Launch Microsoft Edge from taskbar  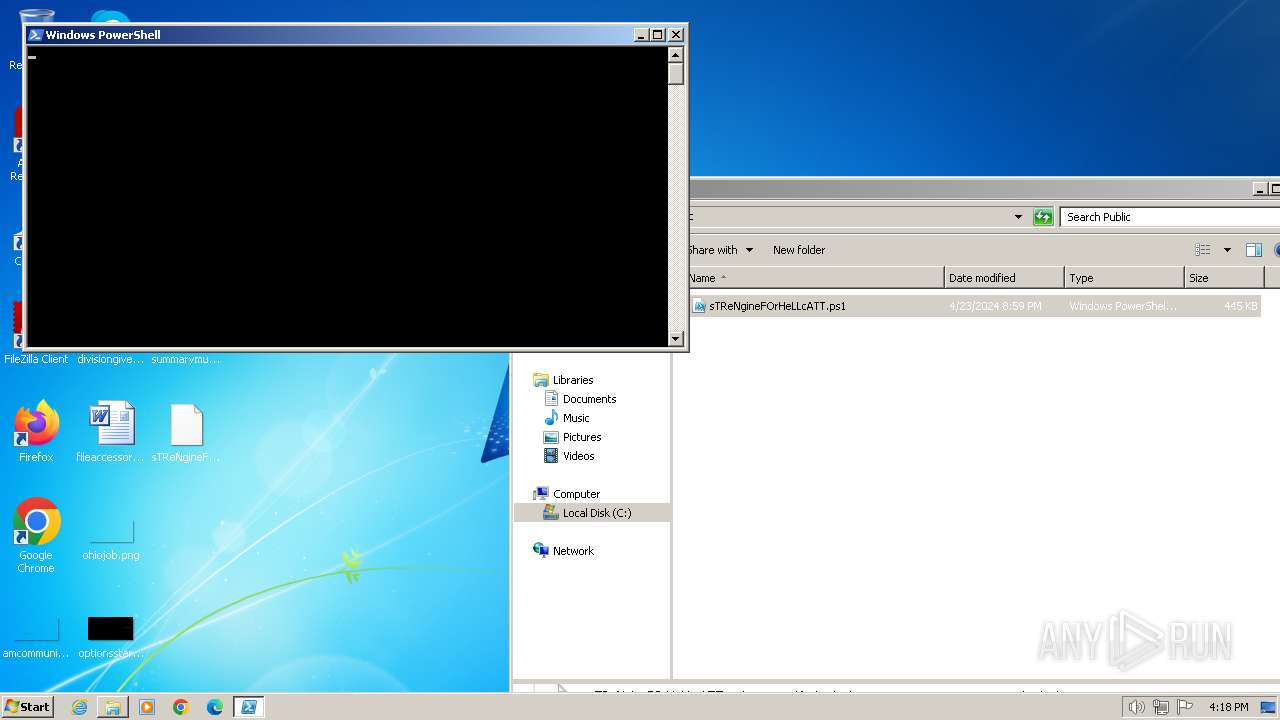(215, 707)
